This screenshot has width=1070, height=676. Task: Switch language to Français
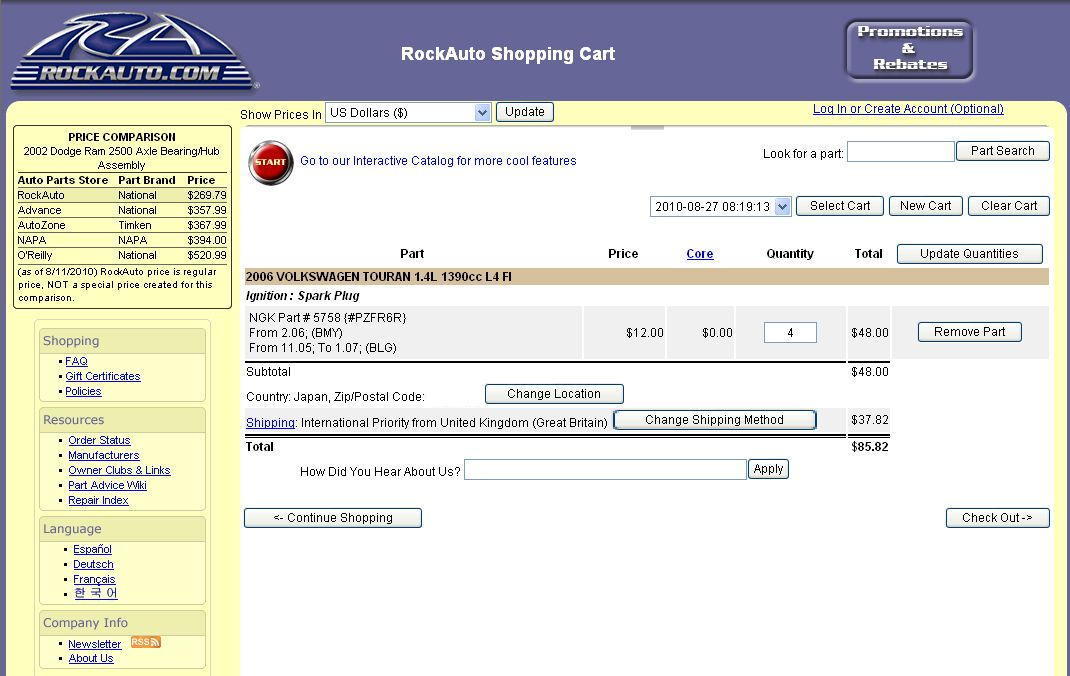point(94,580)
